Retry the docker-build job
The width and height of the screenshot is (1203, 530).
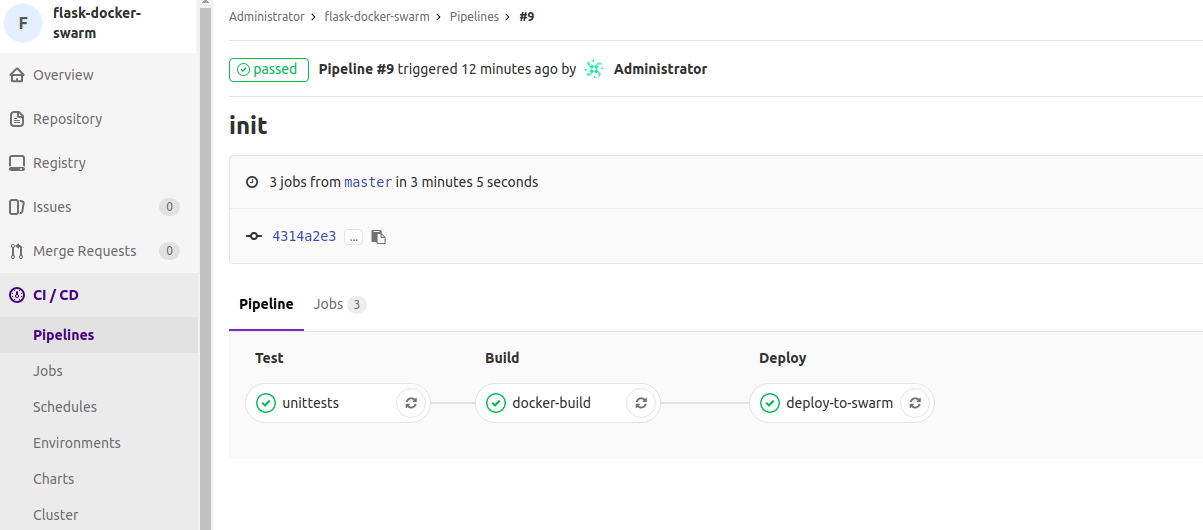click(x=641, y=403)
